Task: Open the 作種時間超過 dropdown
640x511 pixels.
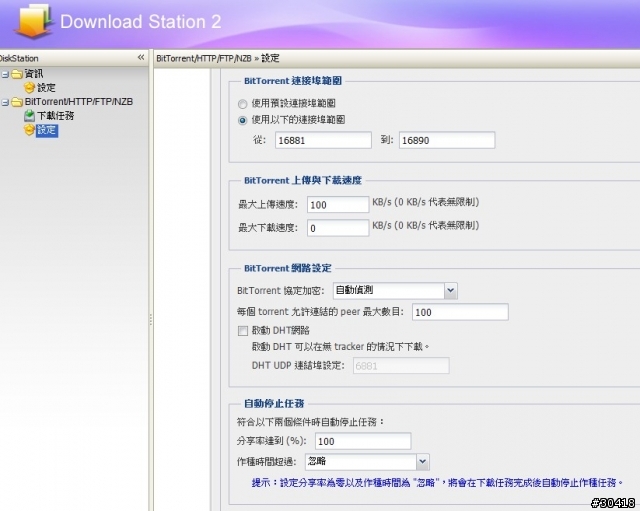Action: tap(422, 462)
